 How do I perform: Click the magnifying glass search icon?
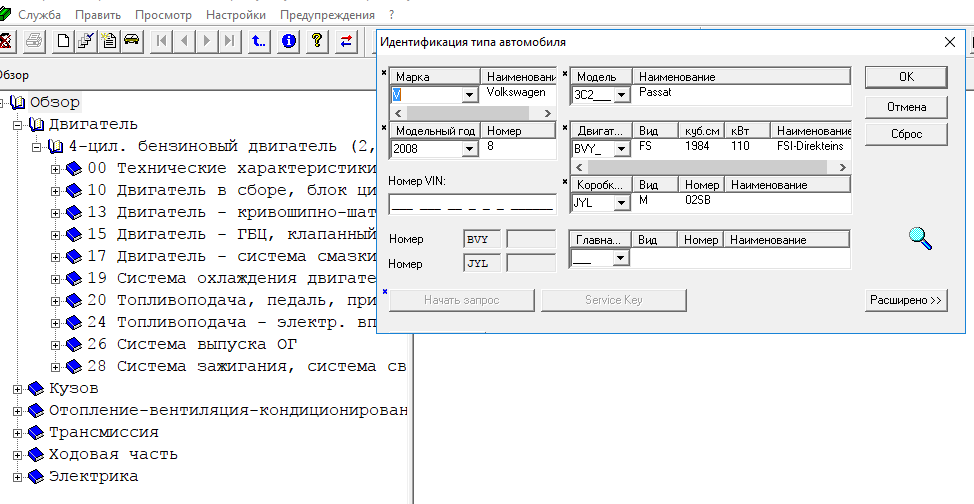pyautogui.click(x=920, y=238)
